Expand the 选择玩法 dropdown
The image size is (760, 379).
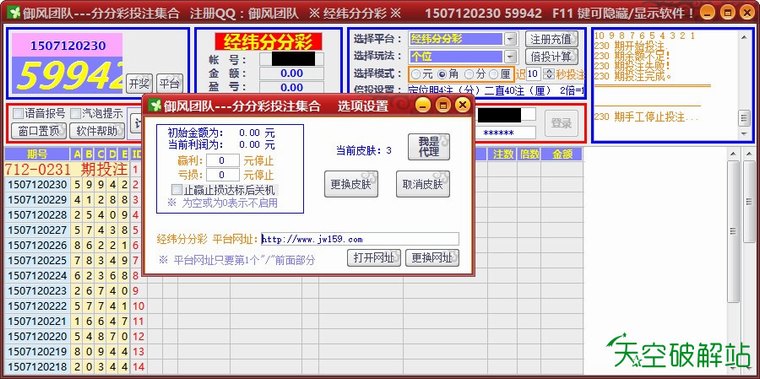pyautogui.click(x=510, y=57)
